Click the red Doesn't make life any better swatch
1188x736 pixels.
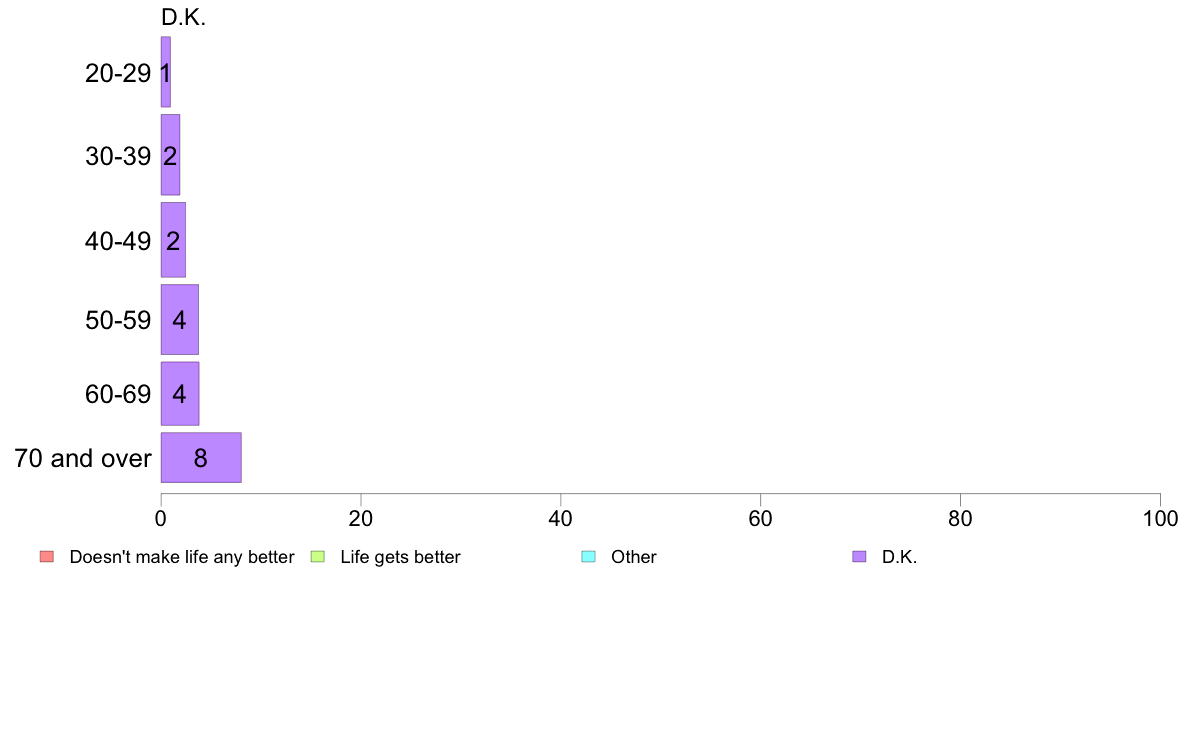tap(47, 557)
